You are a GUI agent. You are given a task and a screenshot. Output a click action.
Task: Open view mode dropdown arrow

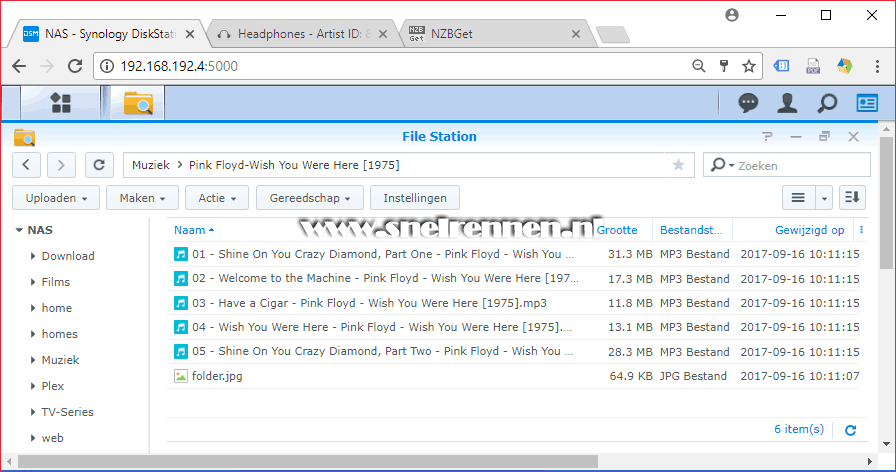824,198
